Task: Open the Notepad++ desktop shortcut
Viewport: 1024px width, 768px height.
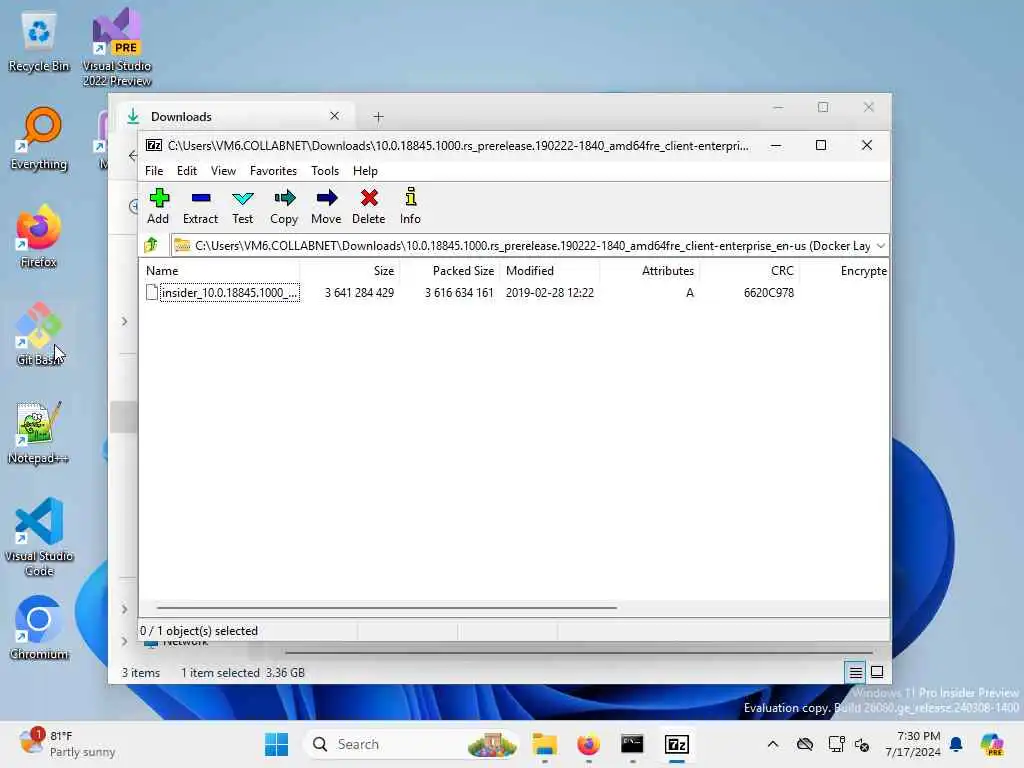Action: [39, 432]
